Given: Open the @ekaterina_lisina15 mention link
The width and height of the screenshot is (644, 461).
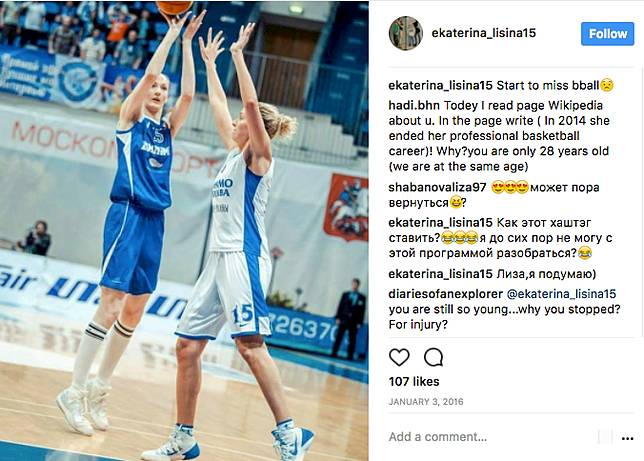Looking at the screenshot, I should (x=561, y=294).
